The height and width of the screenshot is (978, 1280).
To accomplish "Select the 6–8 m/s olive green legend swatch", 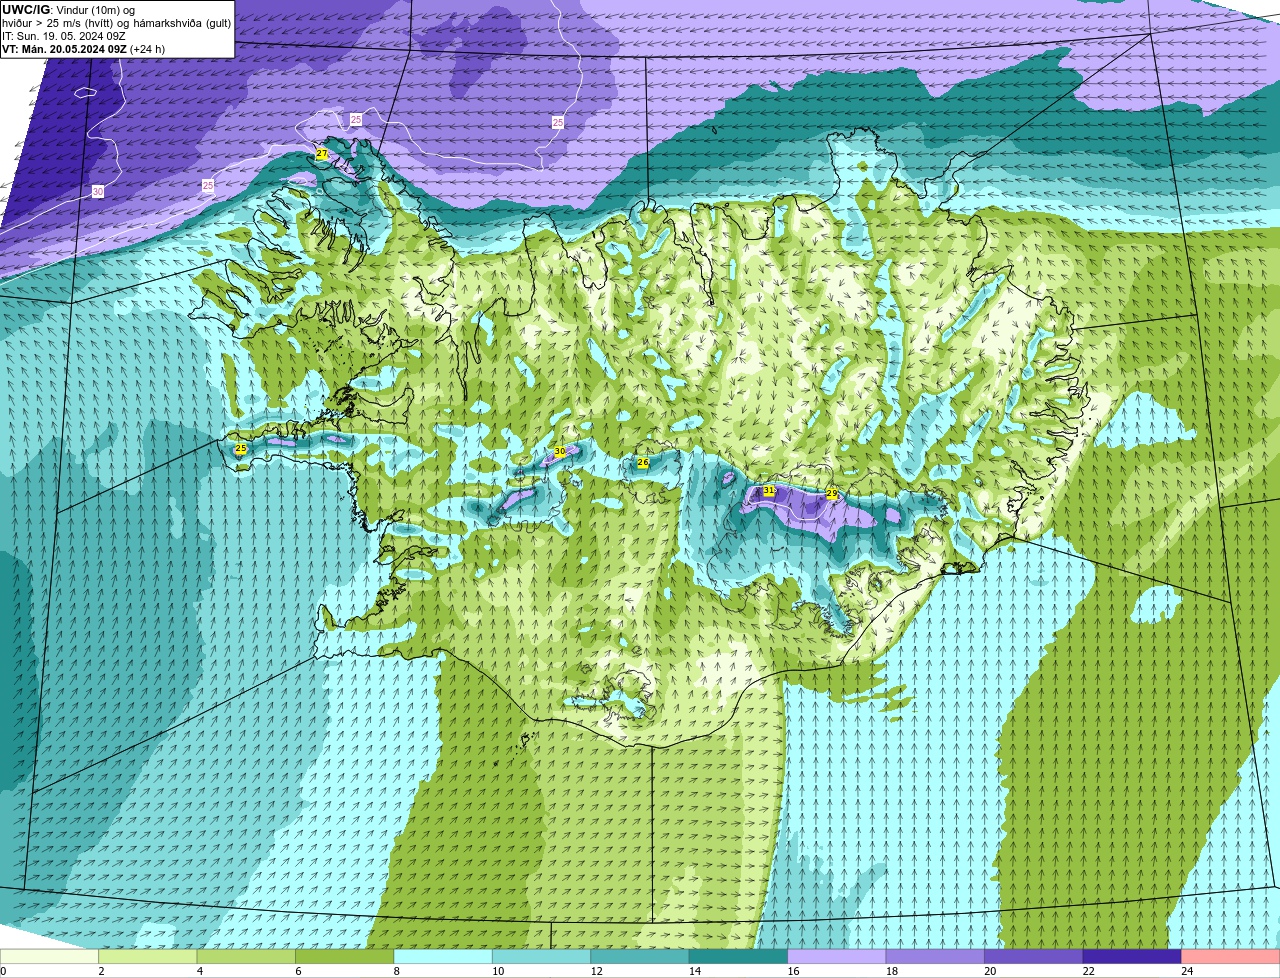I will 345,956.
